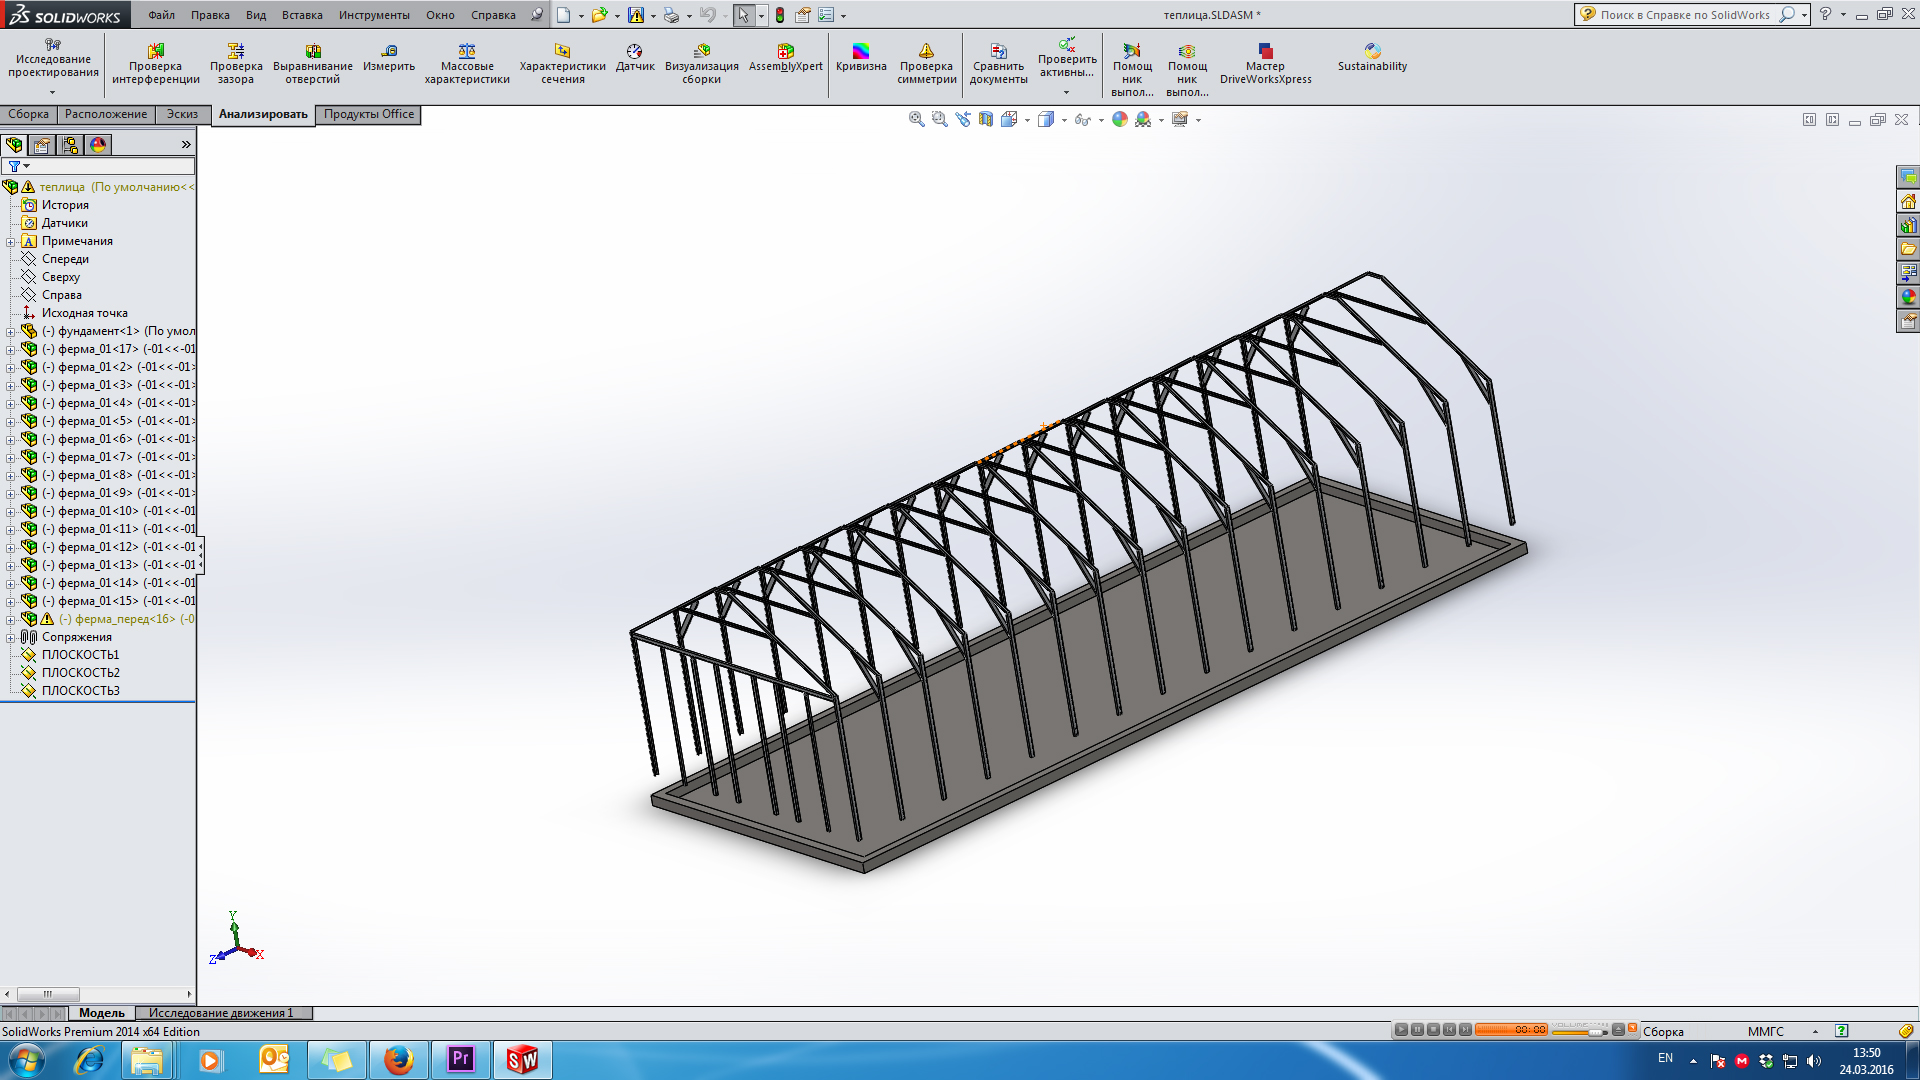The width and height of the screenshot is (1920, 1080).
Task: Click the Windows Start button
Action: pyautogui.click(x=27, y=1060)
